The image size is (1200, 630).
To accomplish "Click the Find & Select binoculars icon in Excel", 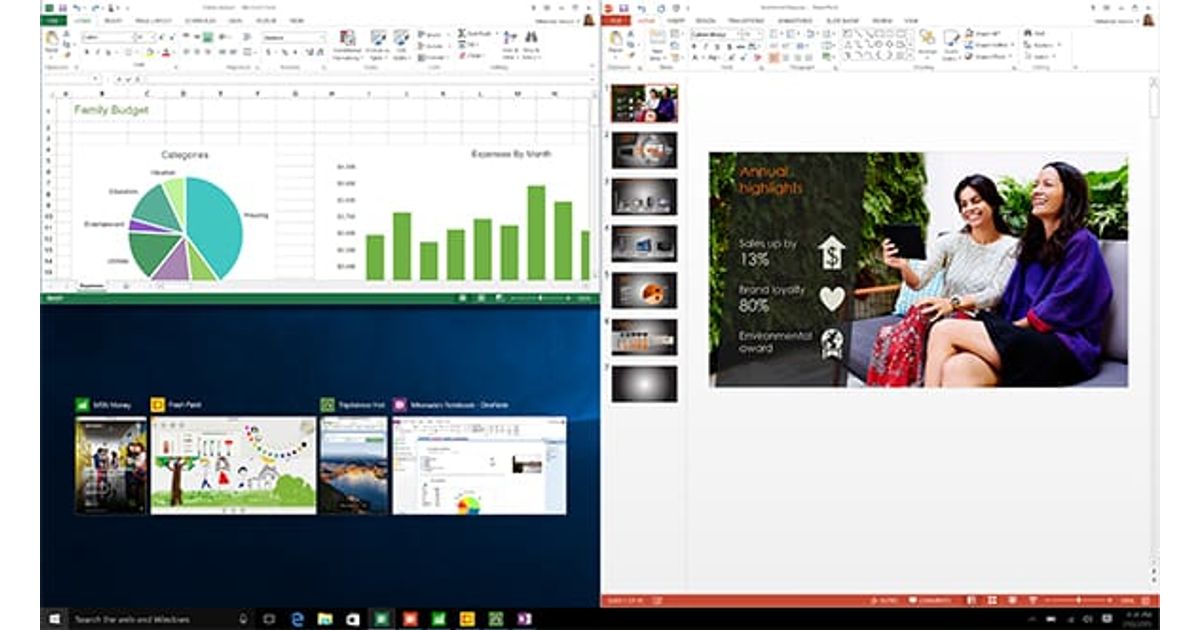I will coord(531,40).
